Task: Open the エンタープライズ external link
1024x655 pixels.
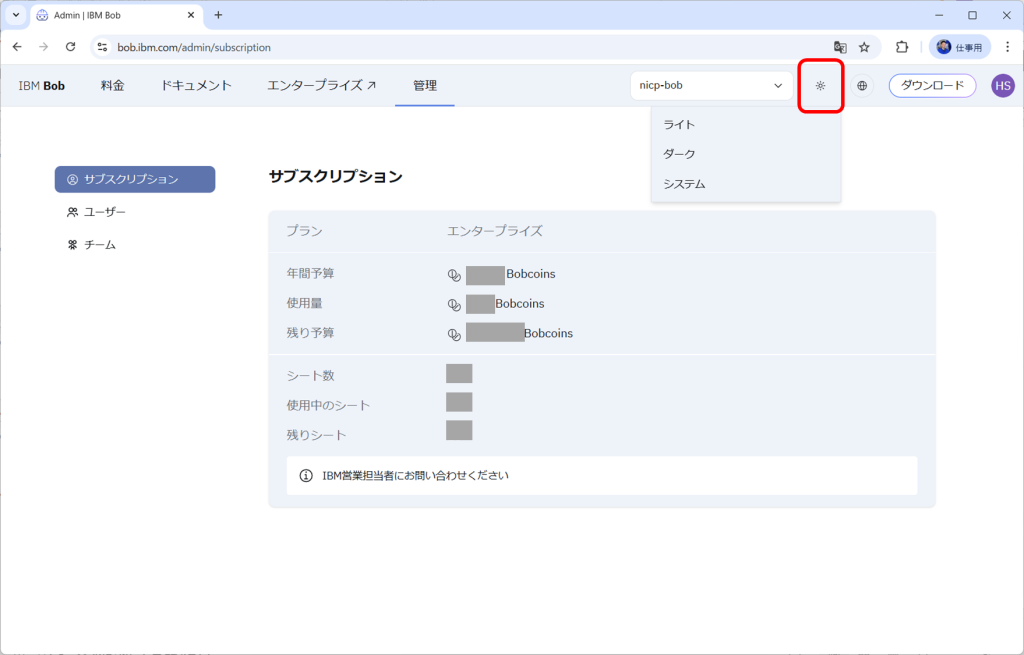Action: coord(321,86)
